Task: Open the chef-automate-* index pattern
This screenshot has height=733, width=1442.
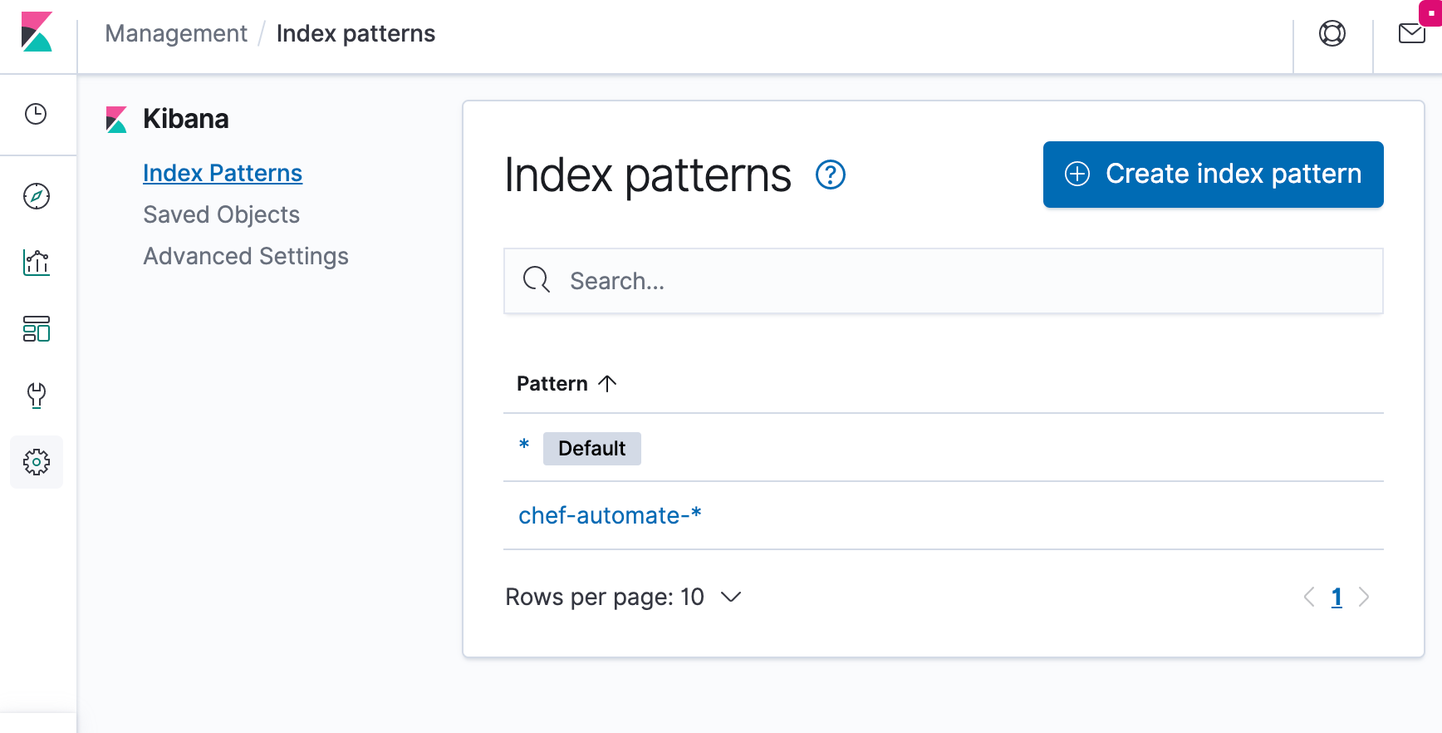Action: point(610,516)
